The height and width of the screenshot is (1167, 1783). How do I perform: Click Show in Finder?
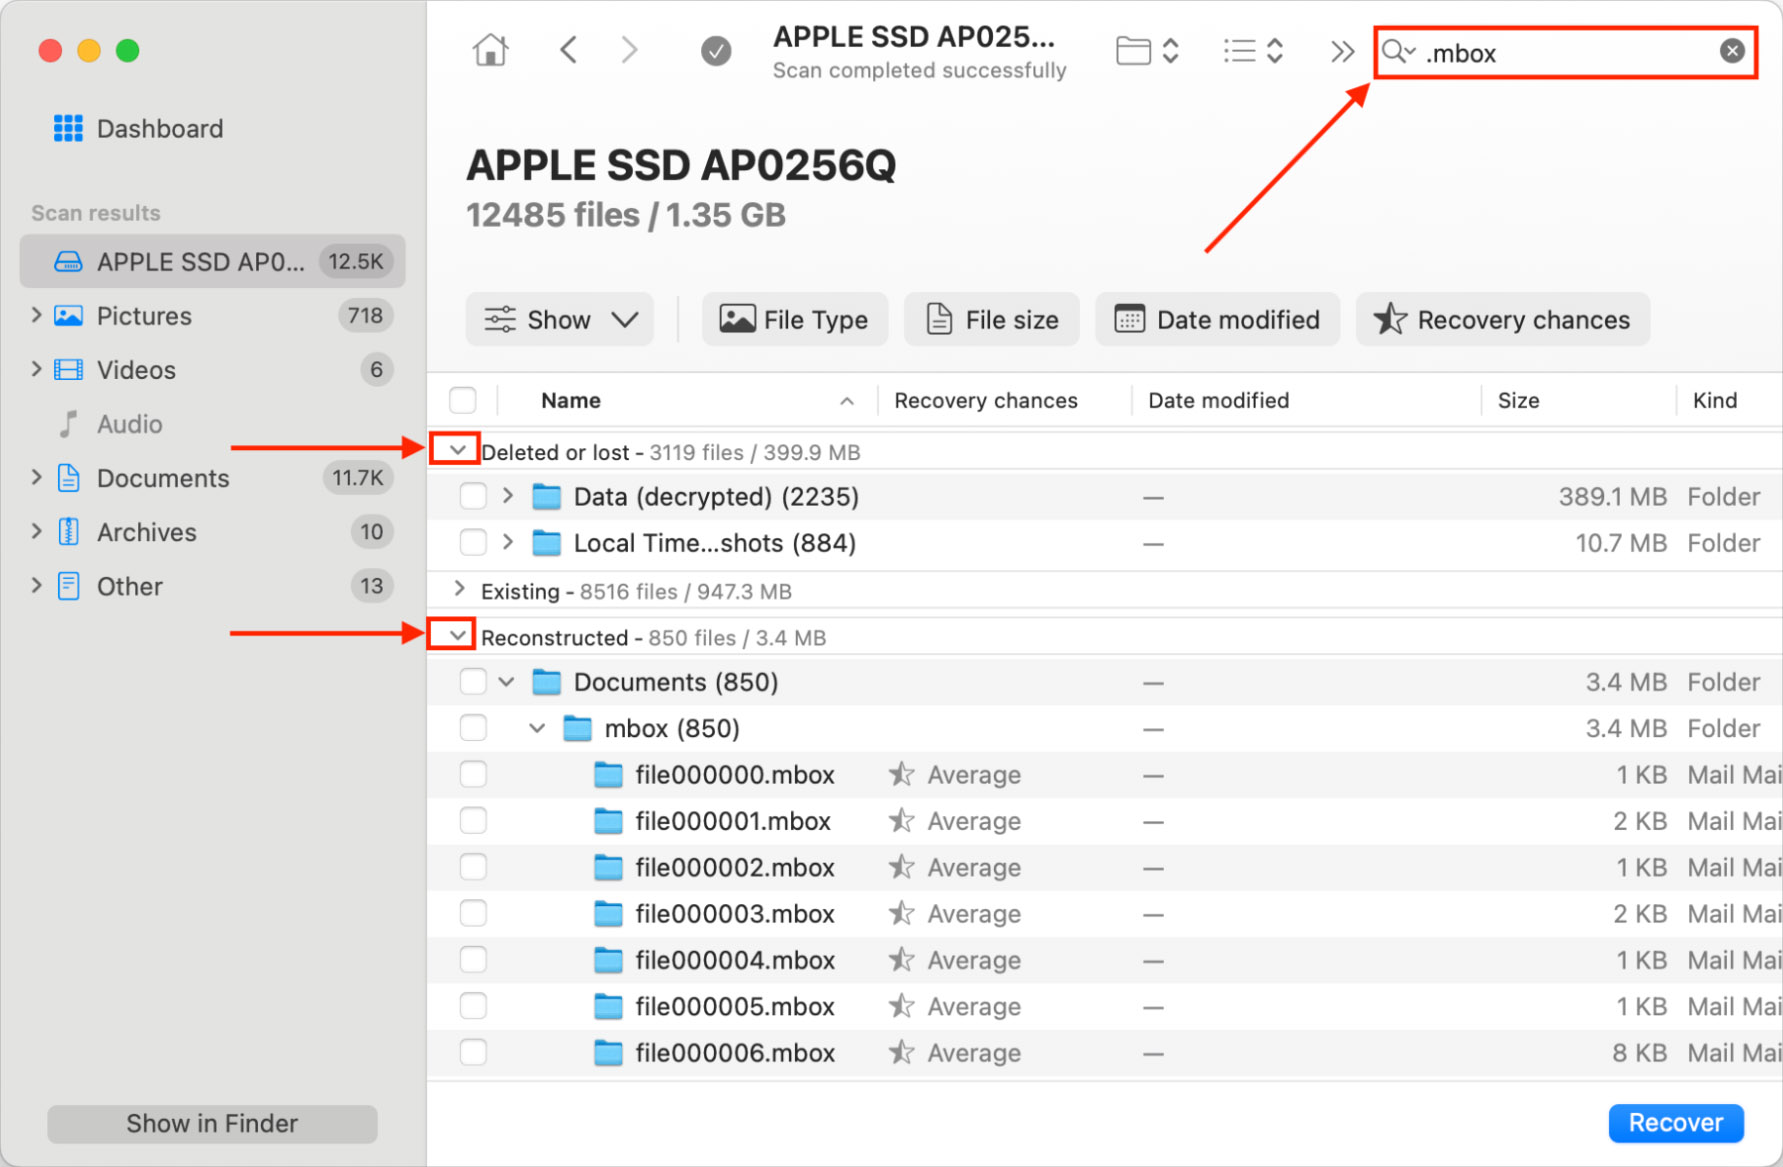(x=211, y=1123)
